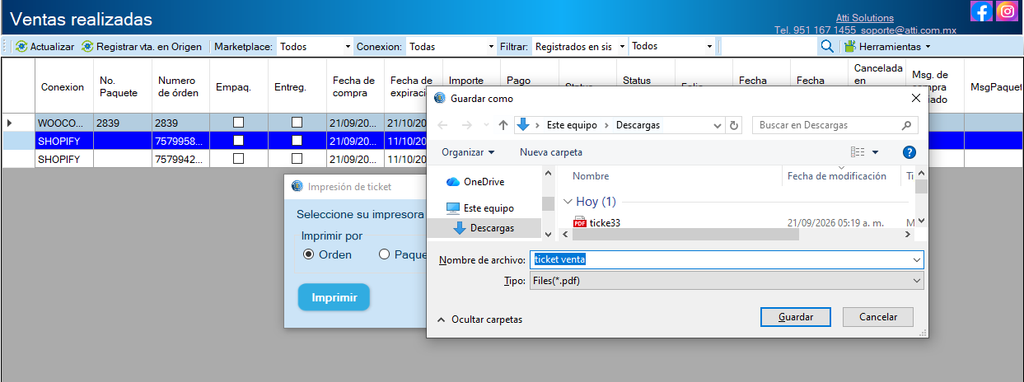Image resolution: width=1024 pixels, height=382 pixels.
Task: Toggle Entreg. checkbox for WOOCO row 2839
Action: pyautogui.click(x=296, y=122)
